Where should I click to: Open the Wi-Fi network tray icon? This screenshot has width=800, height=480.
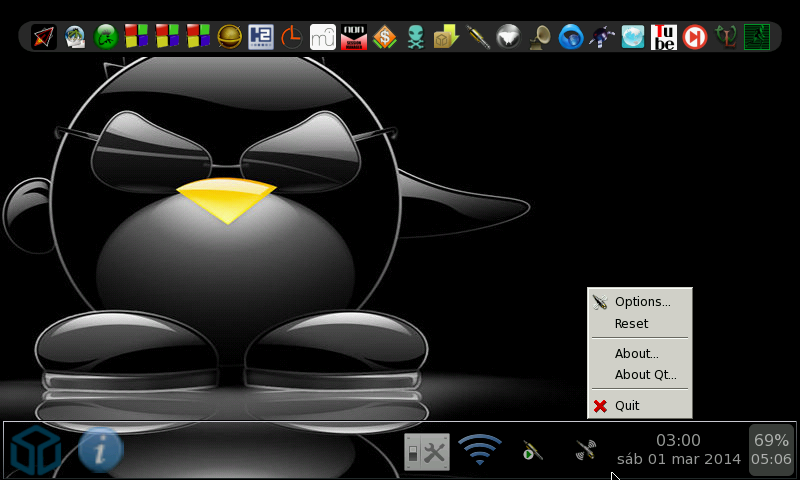[480, 449]
